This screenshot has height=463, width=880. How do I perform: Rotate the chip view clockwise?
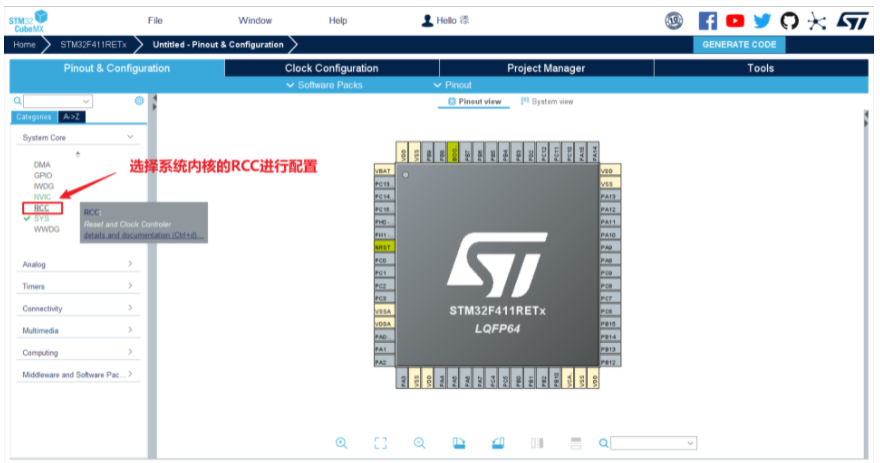click(x=459, y=443)
